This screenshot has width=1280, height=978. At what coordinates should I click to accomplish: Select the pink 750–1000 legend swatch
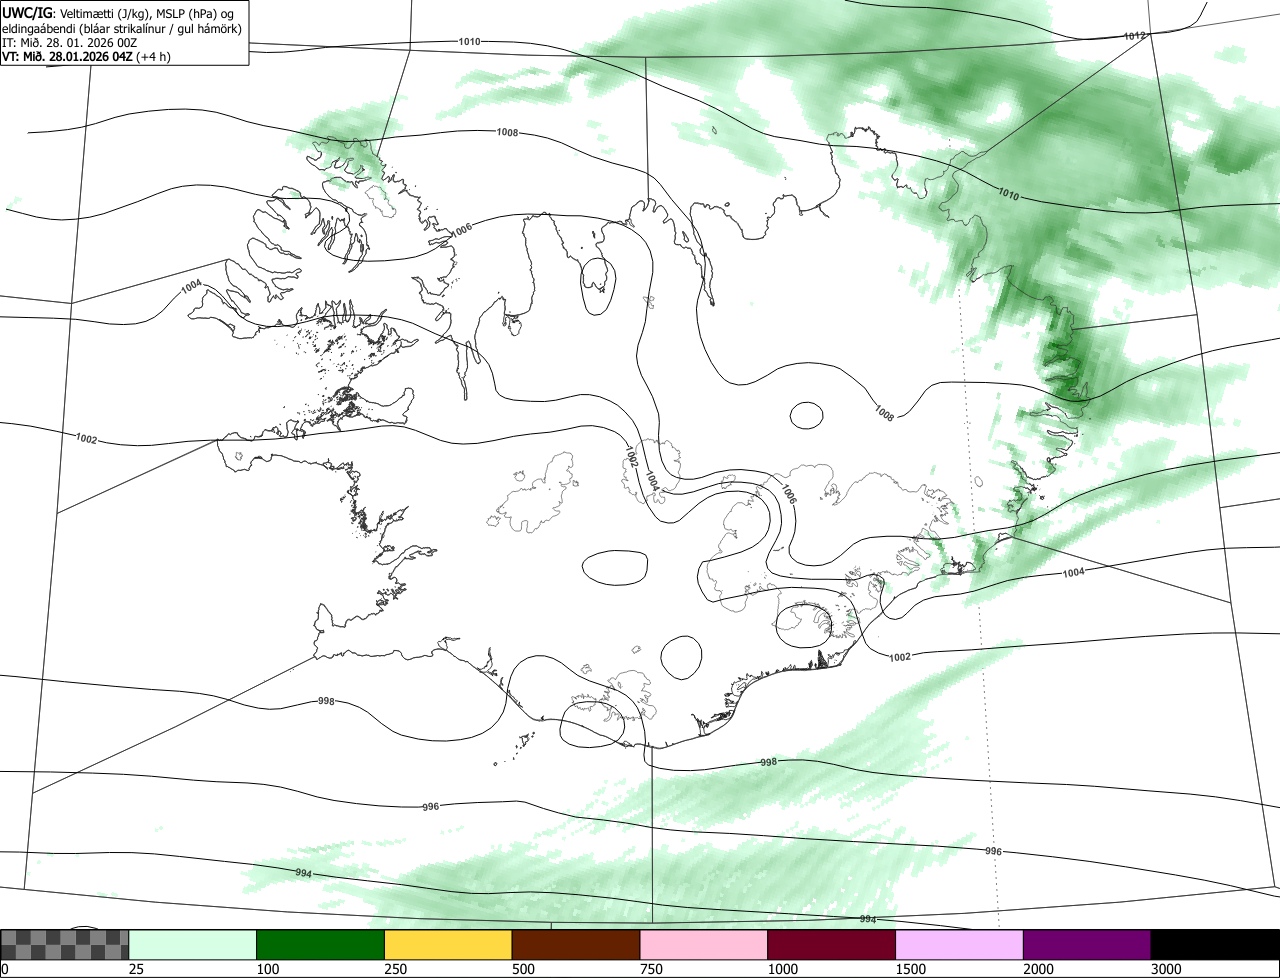(704, 945)
